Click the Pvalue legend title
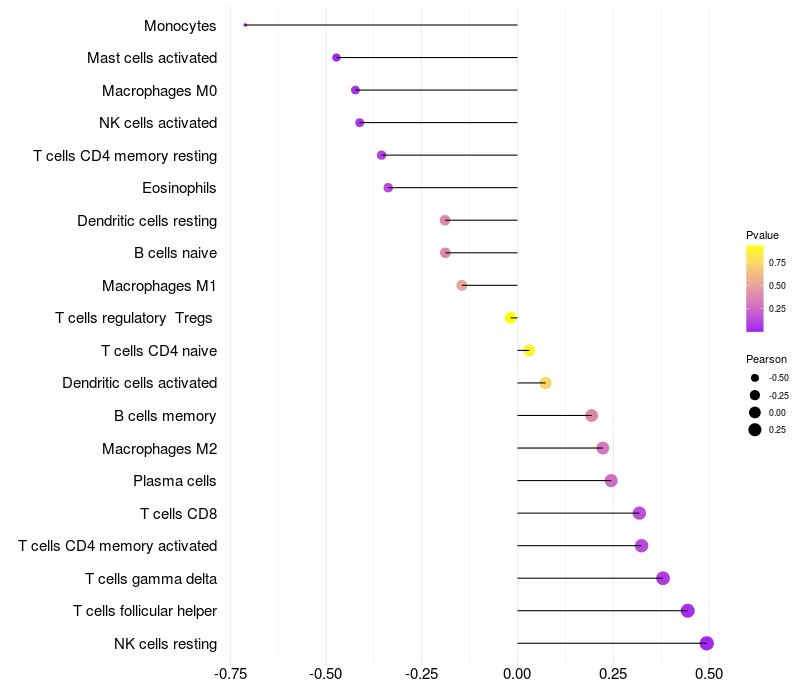The width and height of the screenshot is (800, 700). 762,235
